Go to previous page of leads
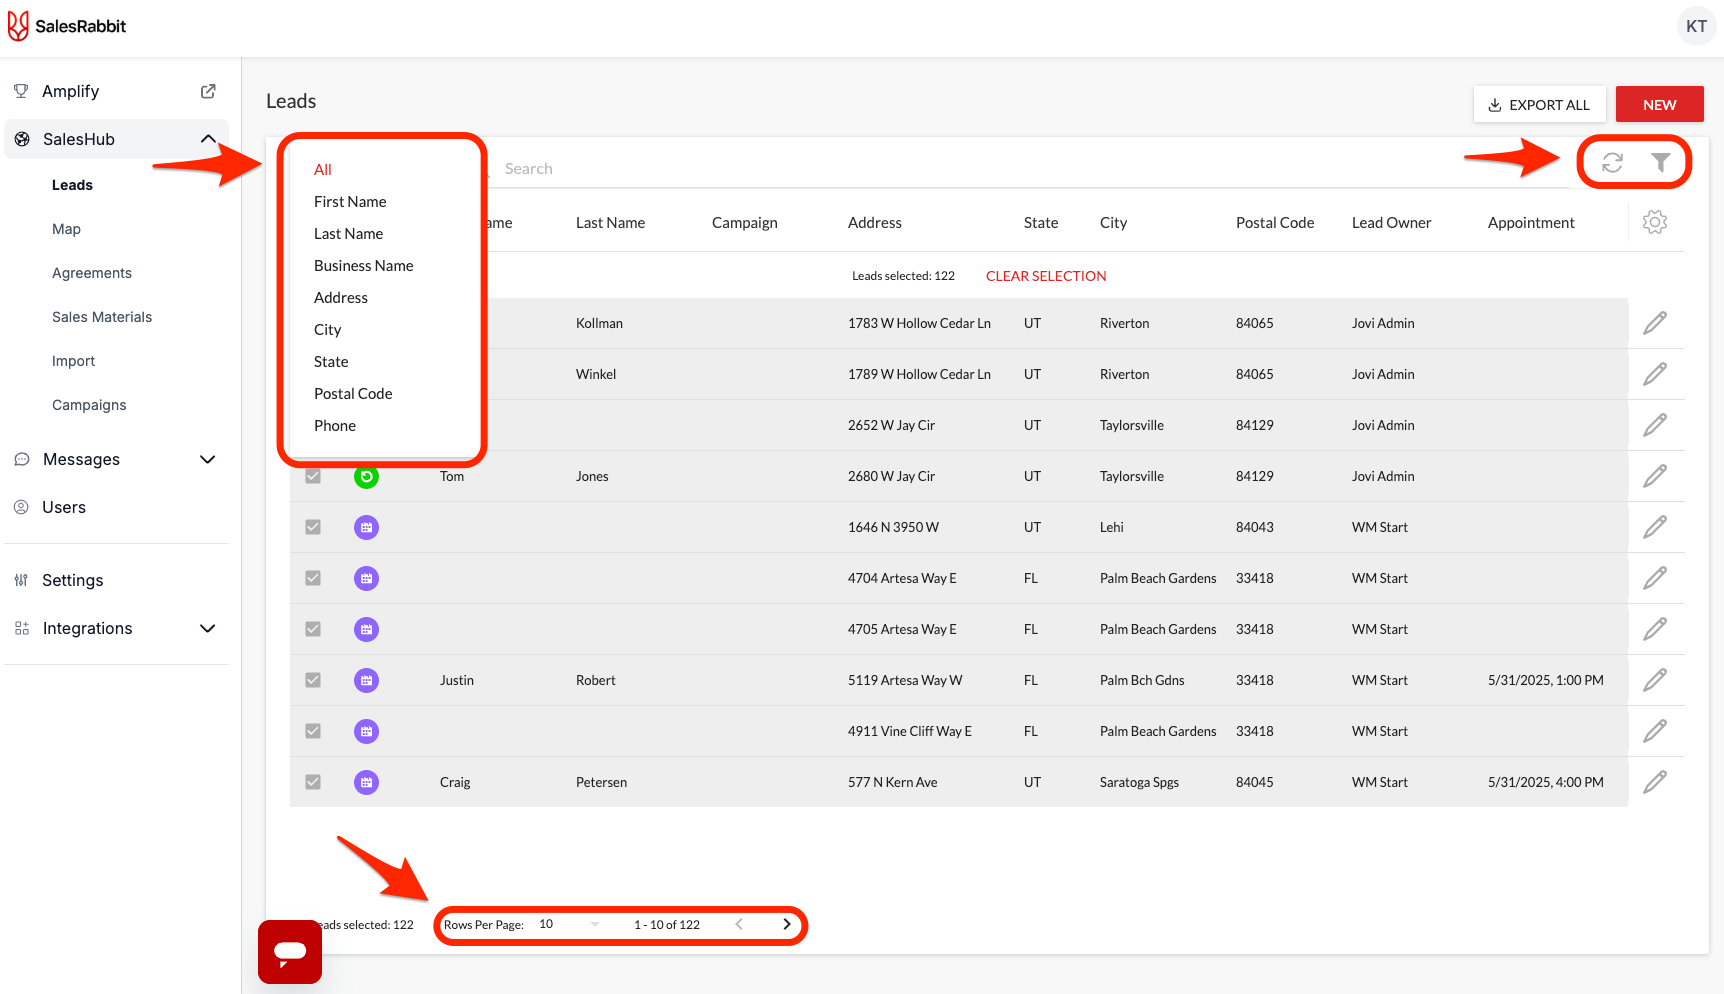The width and height of the screenshot is (1724, 994). pyautogui.click(x=739, y=924)
